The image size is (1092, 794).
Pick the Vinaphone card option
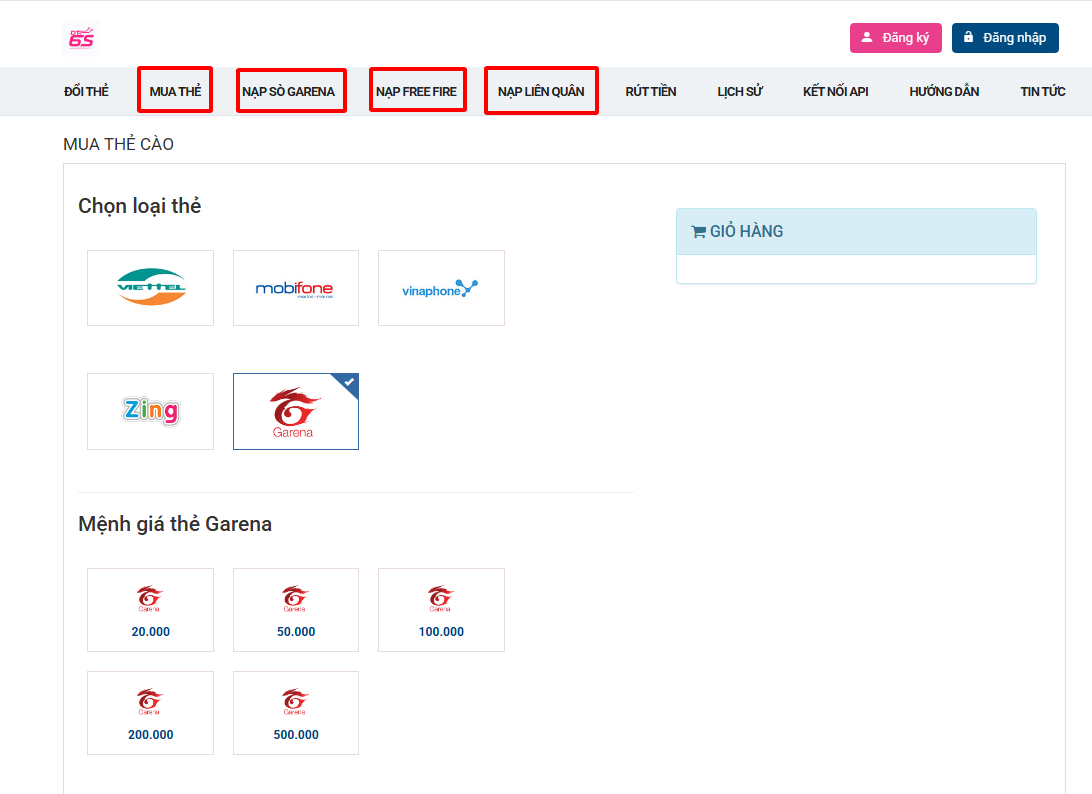tap(441, 288)
